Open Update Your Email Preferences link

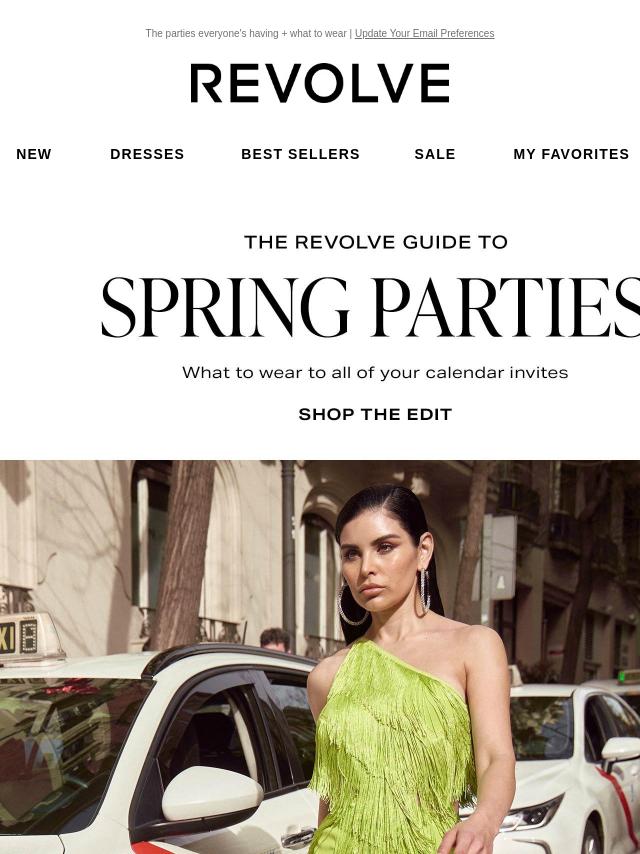424,33
